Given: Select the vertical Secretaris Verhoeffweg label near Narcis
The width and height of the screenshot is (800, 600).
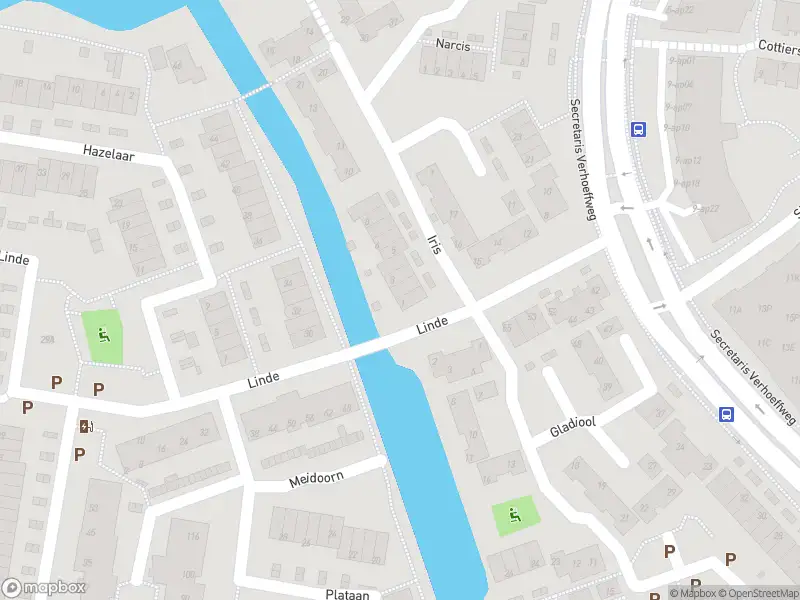Looking at the screenshot, I should pos(582,160).
